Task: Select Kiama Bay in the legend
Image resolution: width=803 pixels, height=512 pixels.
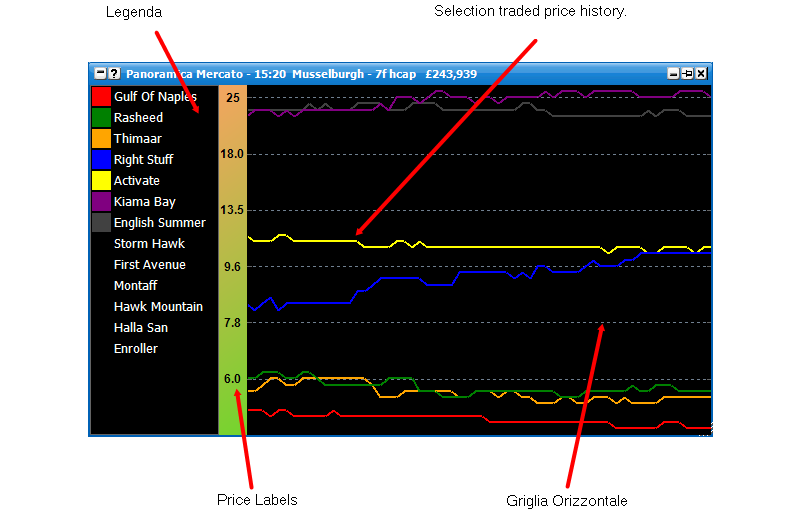Action: pyautogui.click(x=144, y=202)
